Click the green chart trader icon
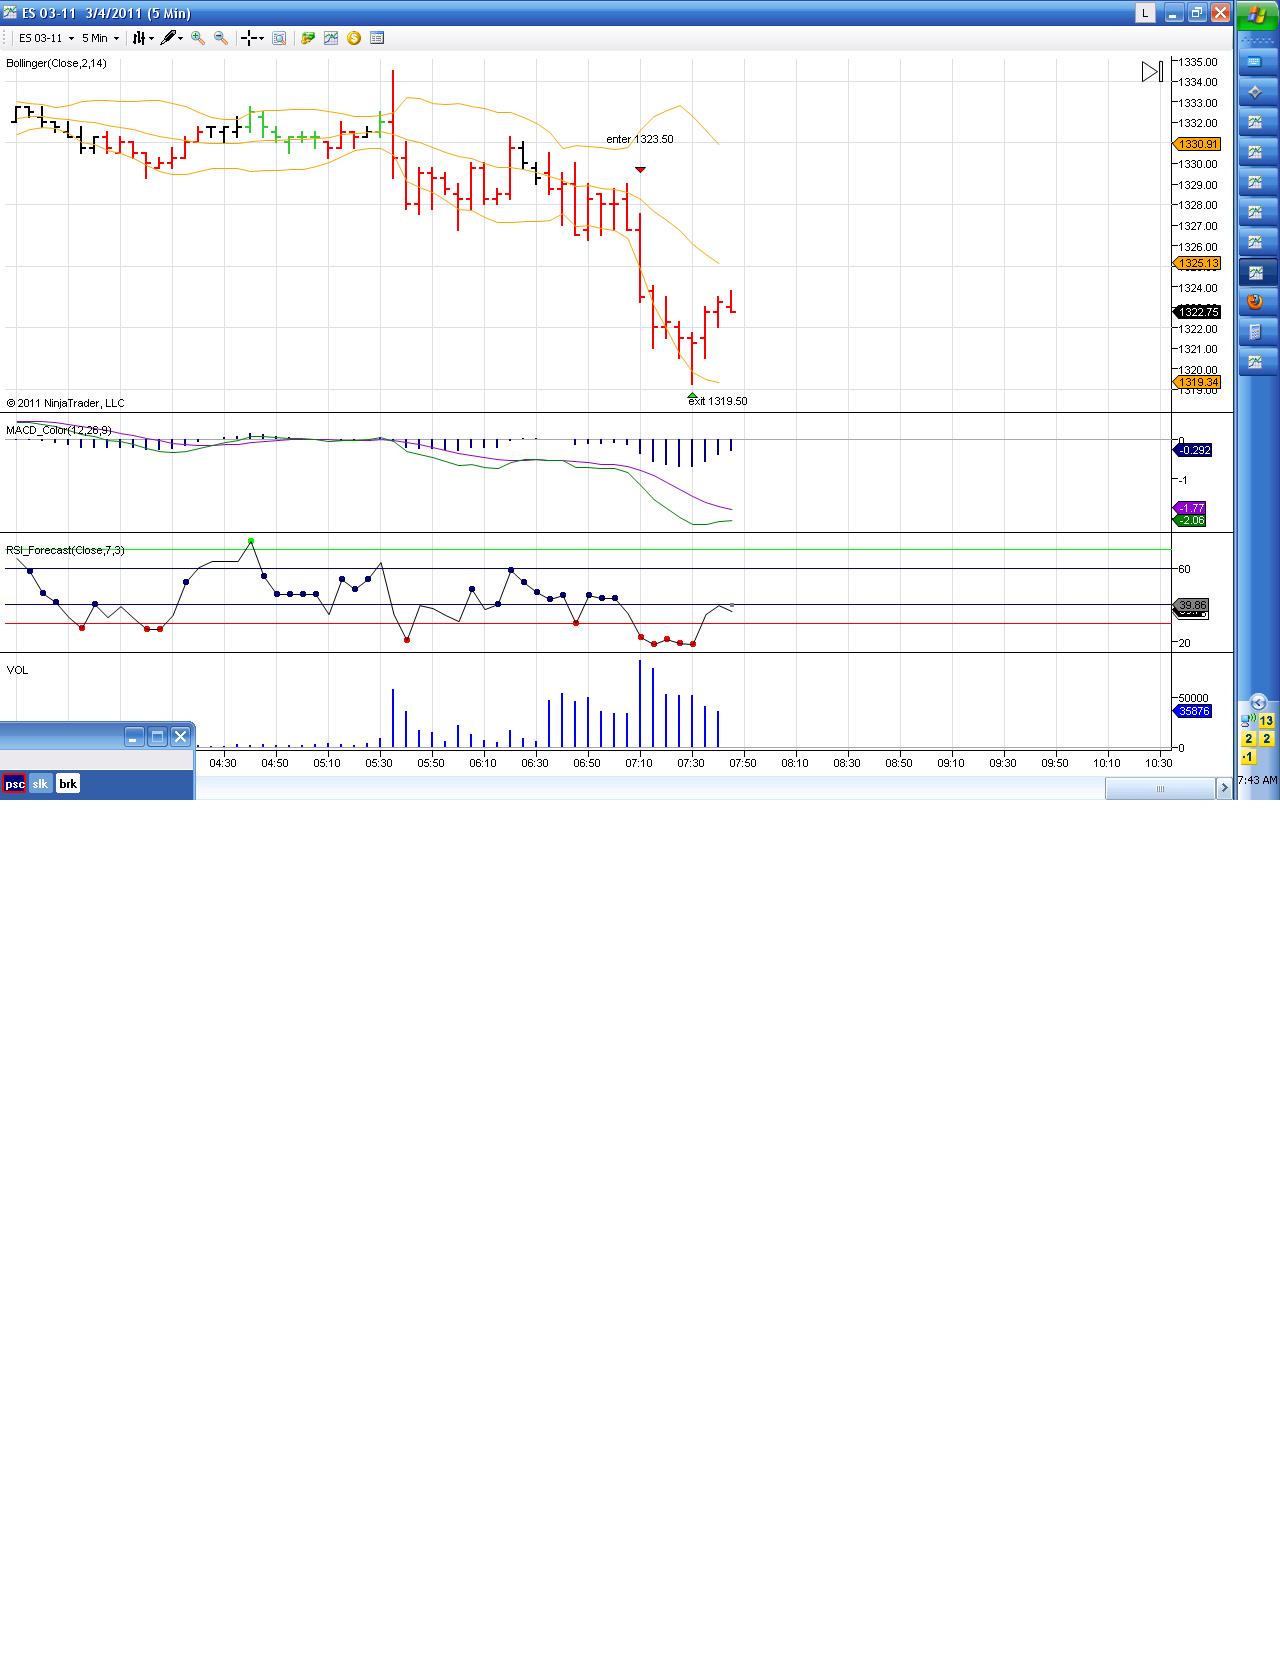 click(x=308, y=38)
